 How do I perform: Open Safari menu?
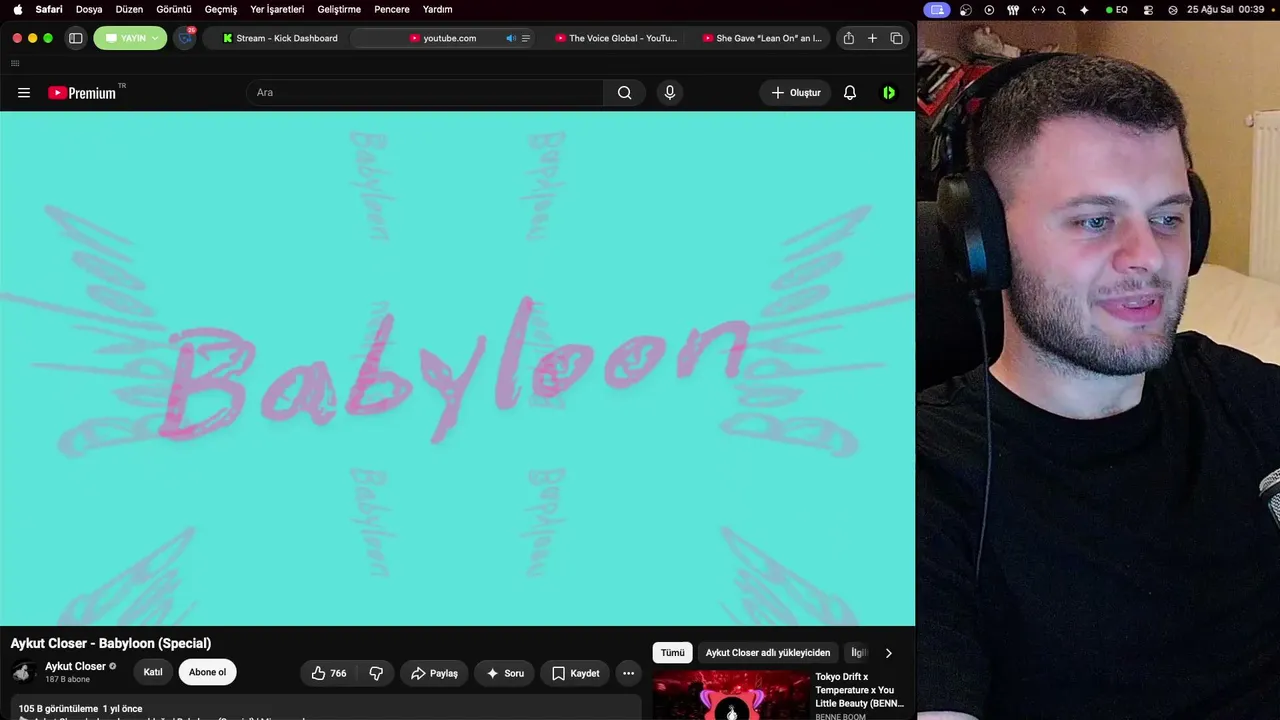[x=49, y=9]
